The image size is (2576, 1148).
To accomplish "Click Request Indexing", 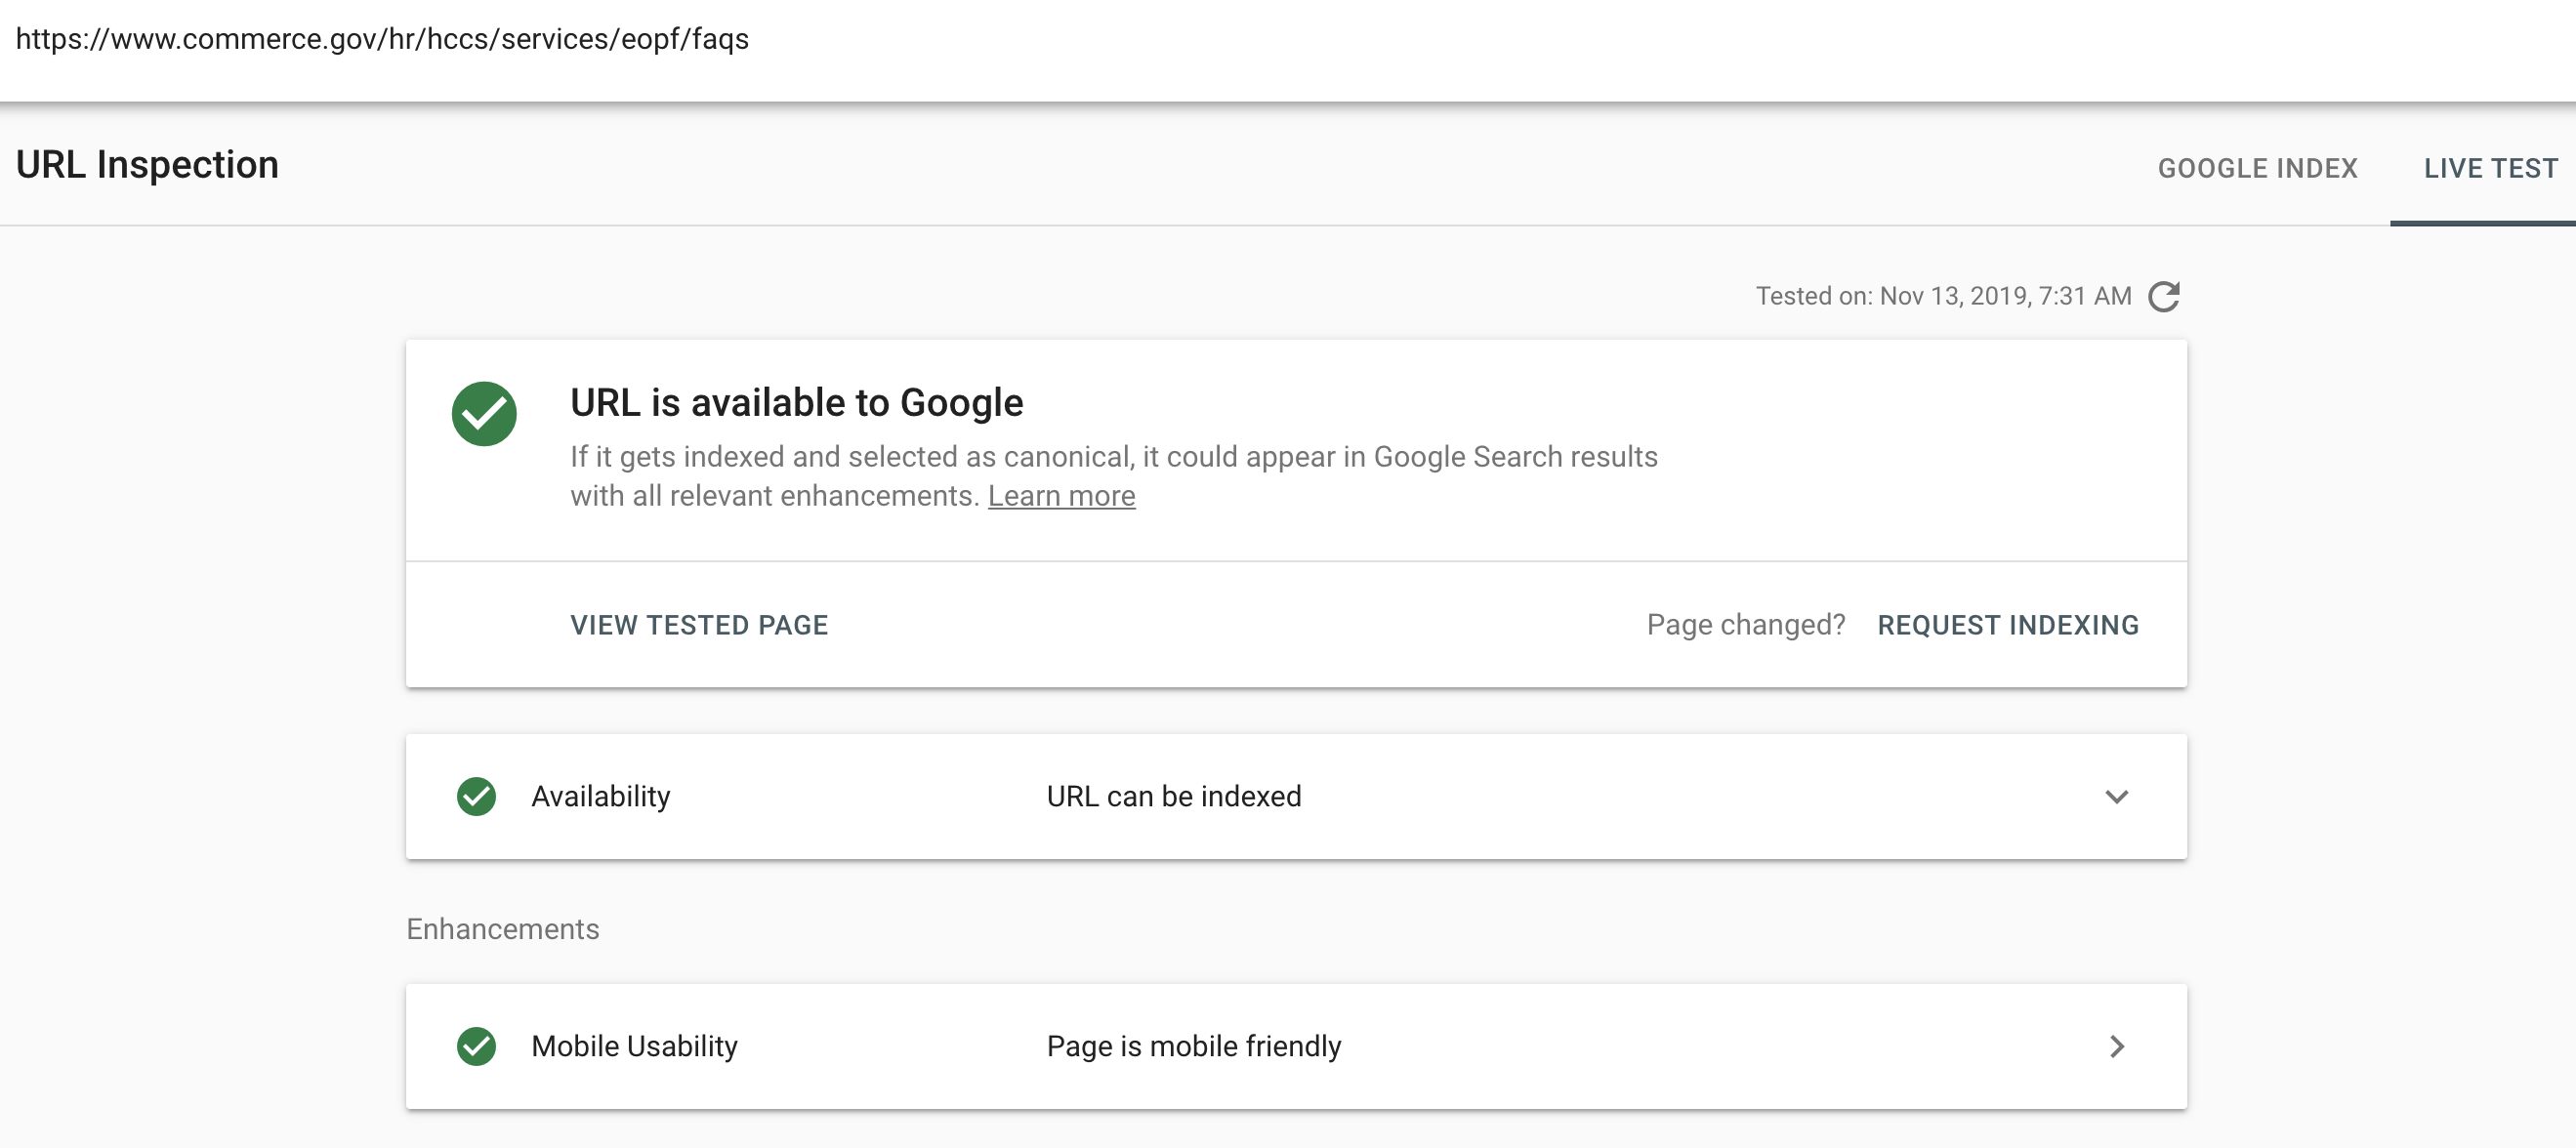I will 2007,625.
